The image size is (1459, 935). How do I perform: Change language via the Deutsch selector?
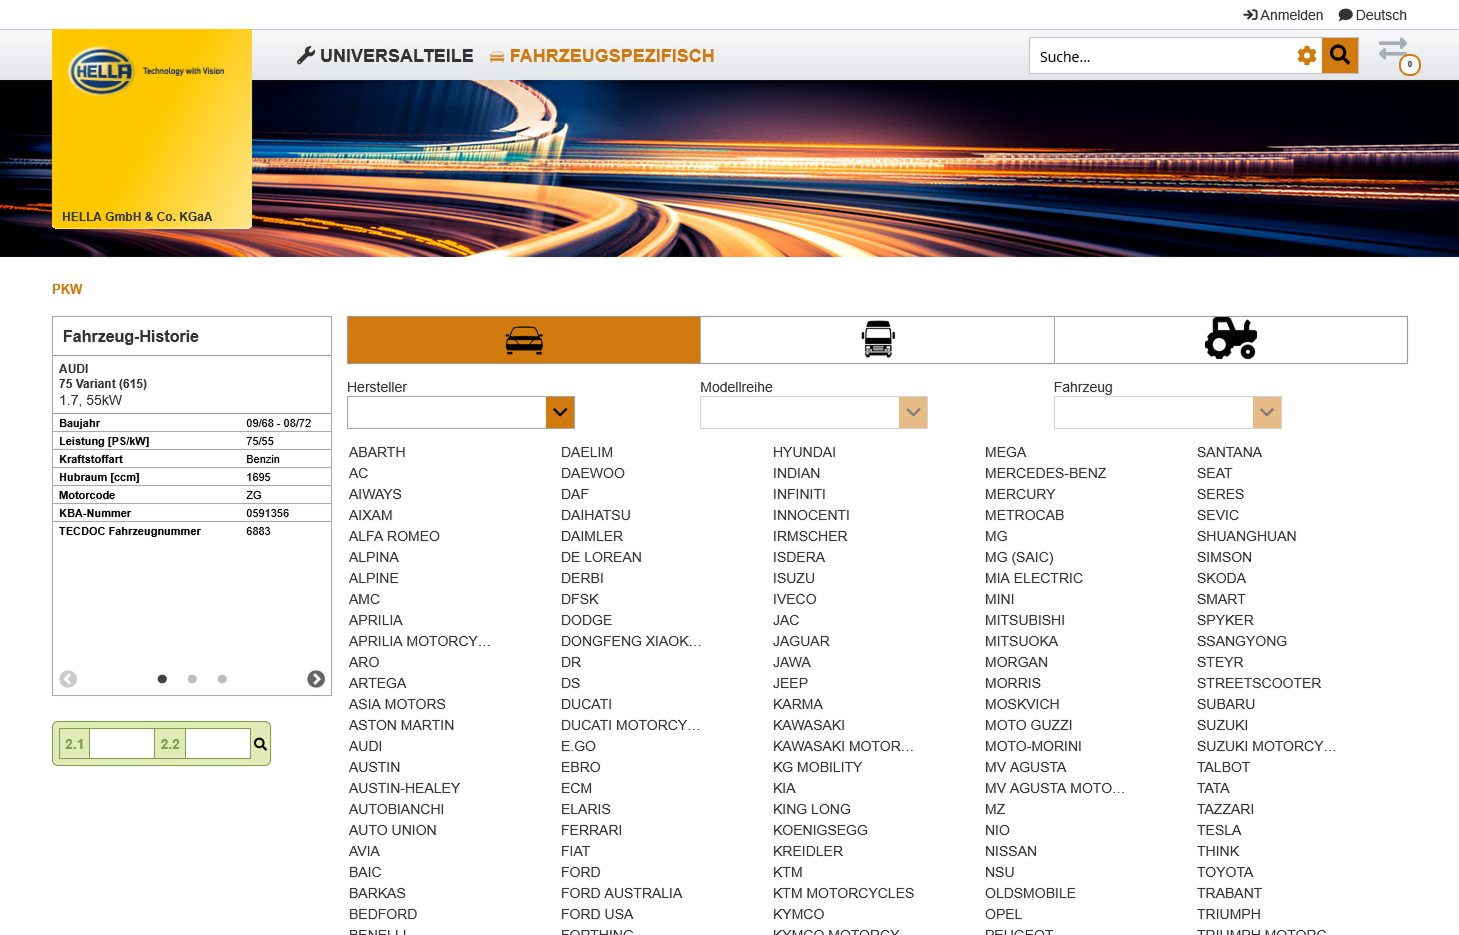click(1372, 15)
